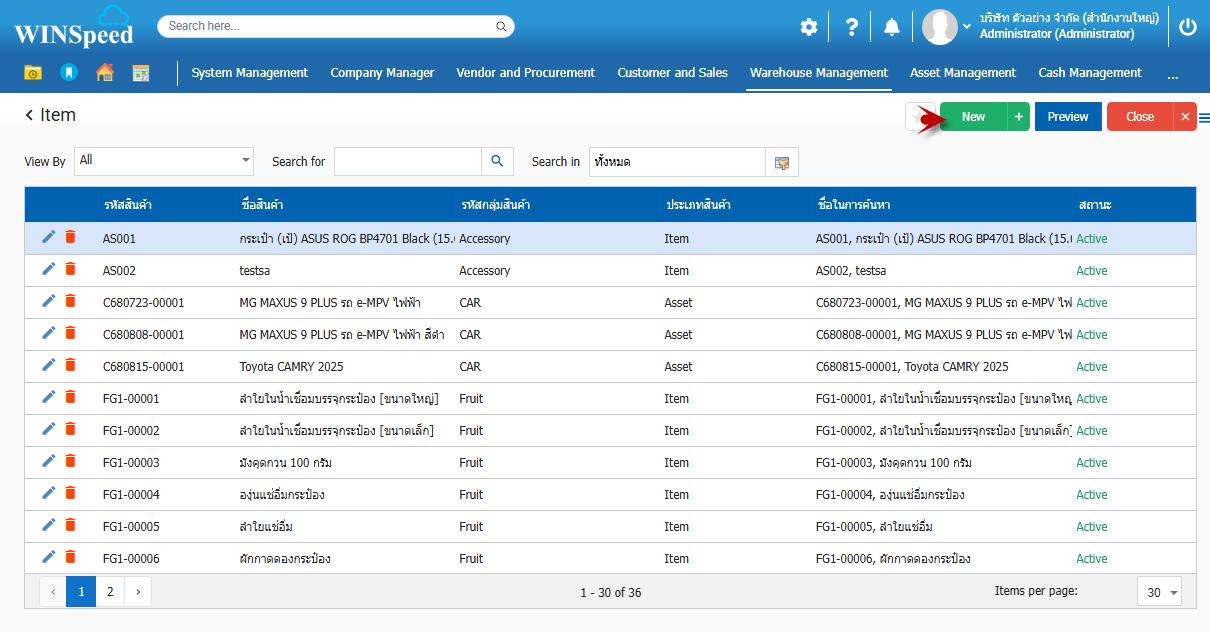Screen dimensions: 1210x632
Task: Open the settings gear icon
Action: click(808, 27)
